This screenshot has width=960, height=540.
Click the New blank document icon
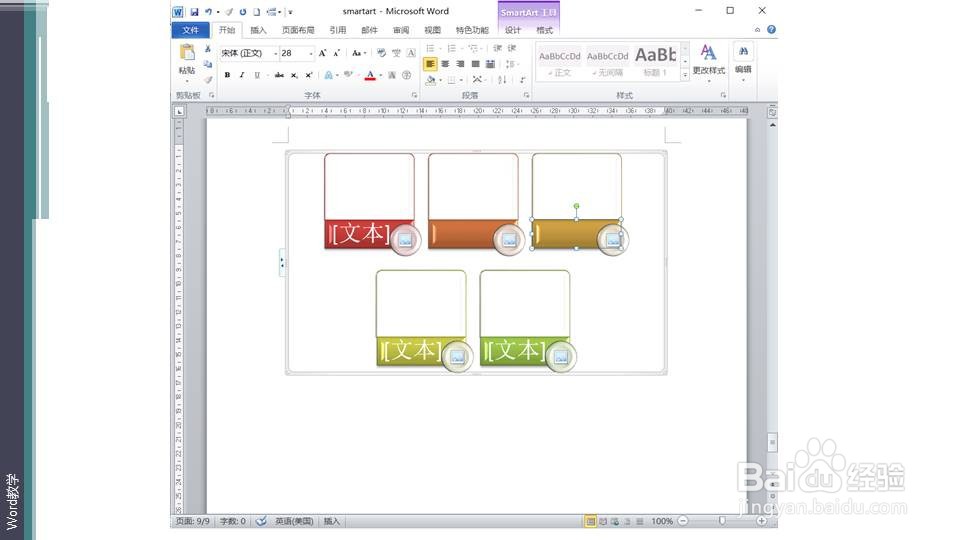(257, 12)
